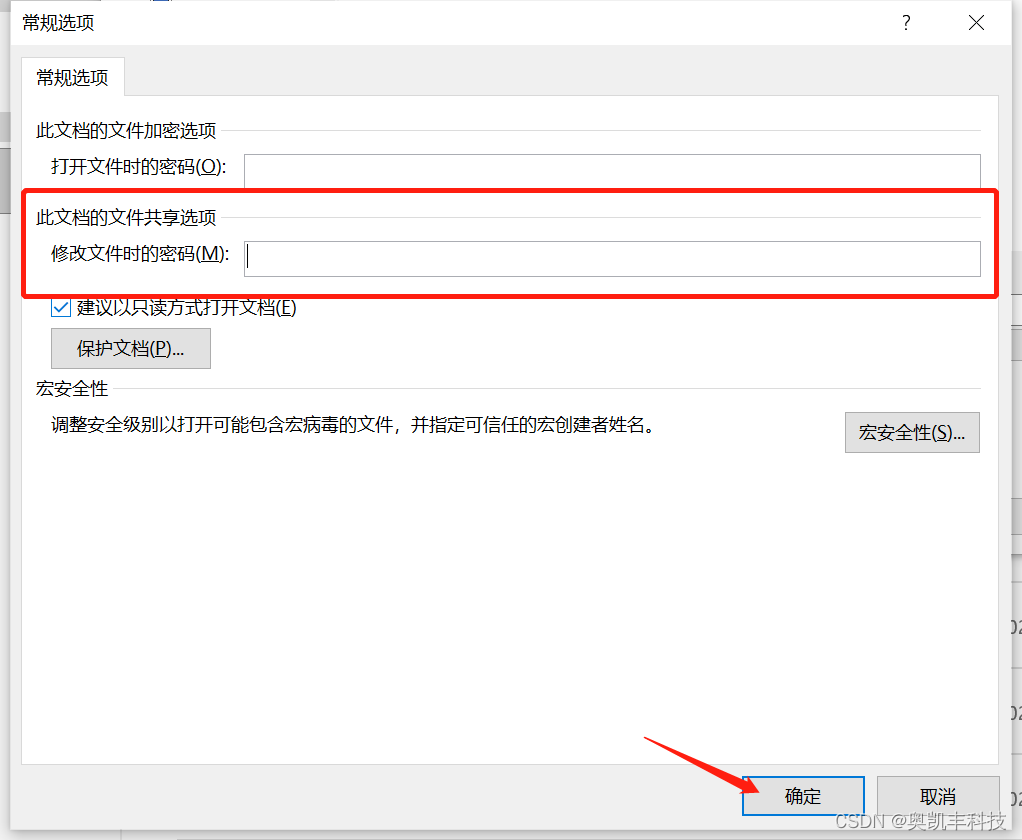Open the 保护文档 button
Image resolution: width=1022 pixels, height=840 pixels.
point(131,349)
